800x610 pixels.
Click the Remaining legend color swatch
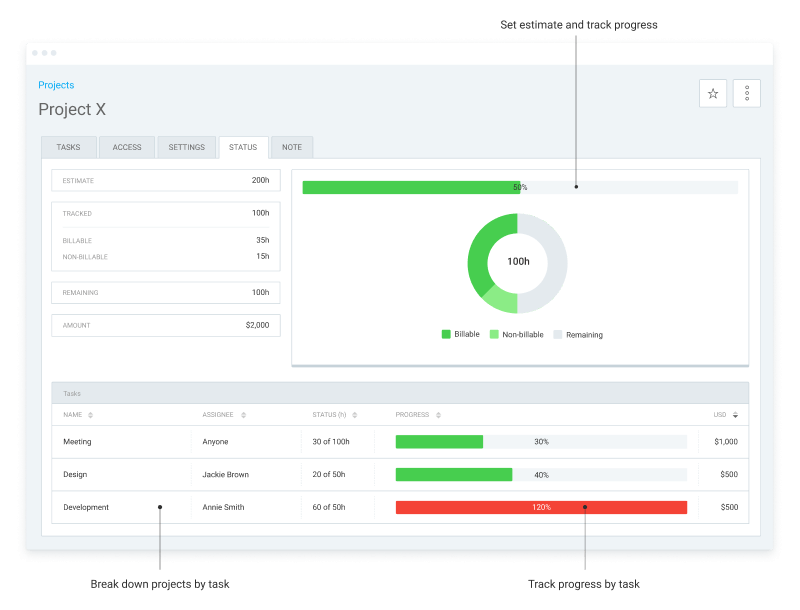click(x=558, y=335)
